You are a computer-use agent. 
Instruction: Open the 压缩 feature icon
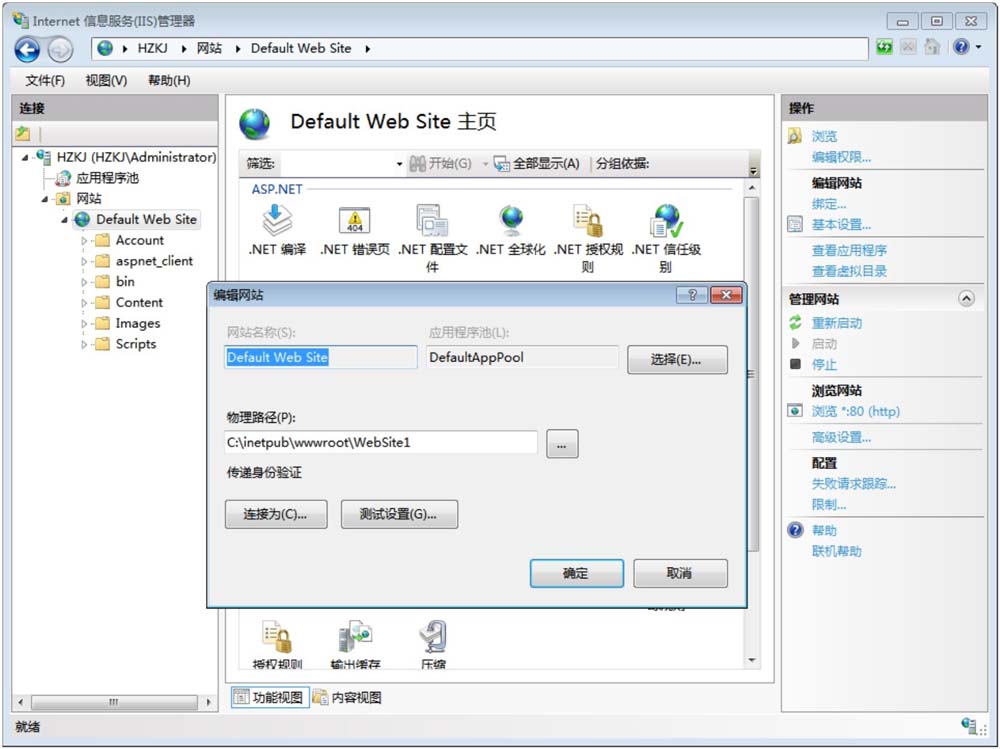[433, 644]
